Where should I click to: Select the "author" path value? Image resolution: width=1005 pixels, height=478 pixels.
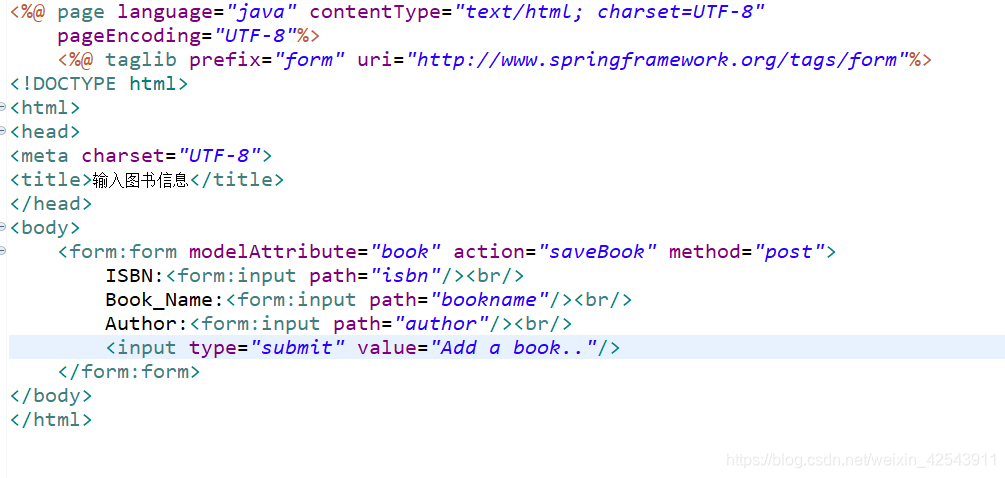coord(442,324)
